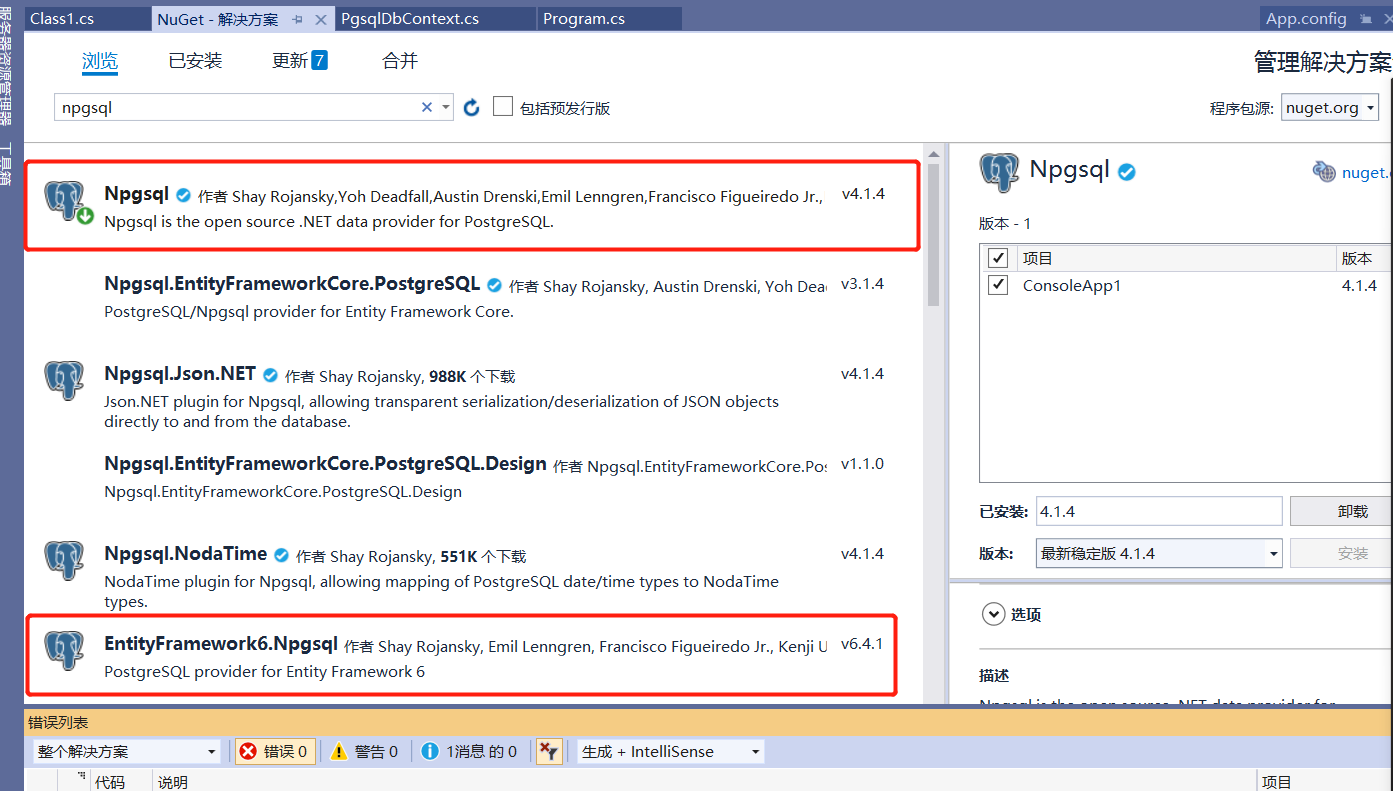Uncheck the ConsoleApp1 project checkbox
The width and height of the screenshot is (1393, 791).
coord(997,285)
